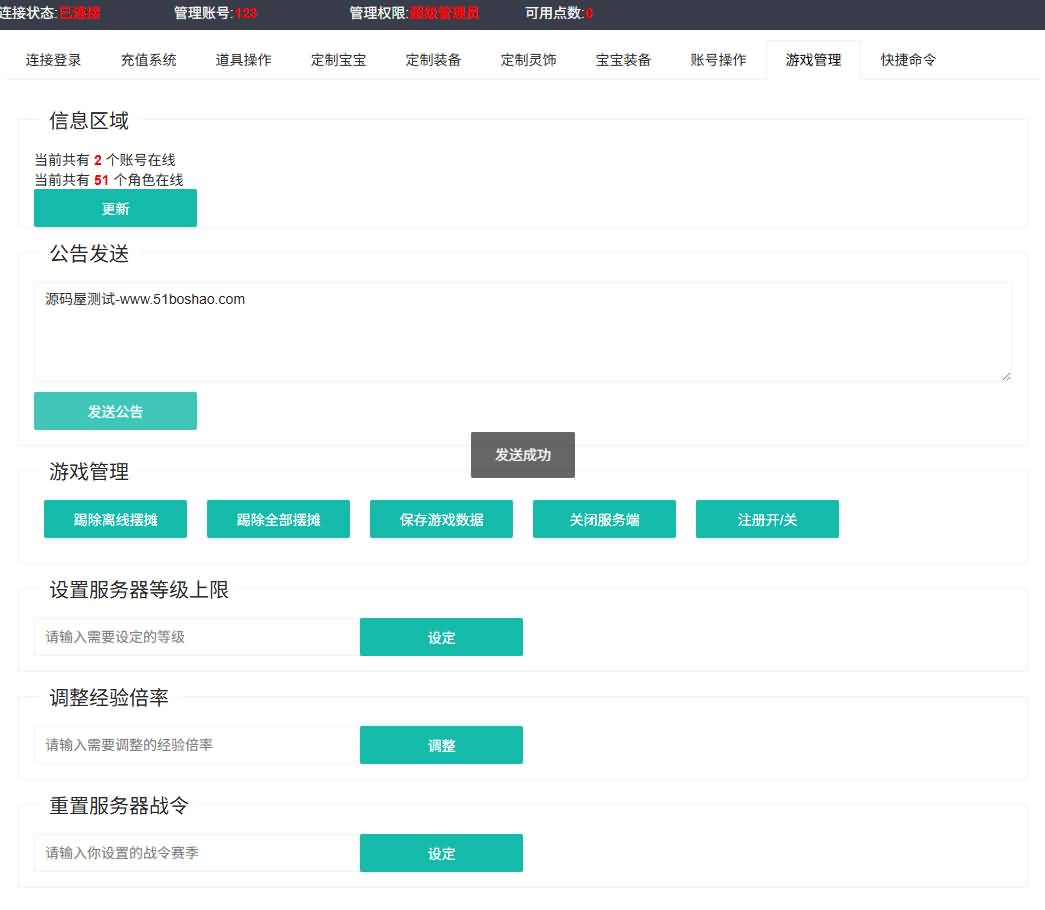Switch to the 连接登录 tab
The image size is (1045, 910).
[x=54, y=60]
